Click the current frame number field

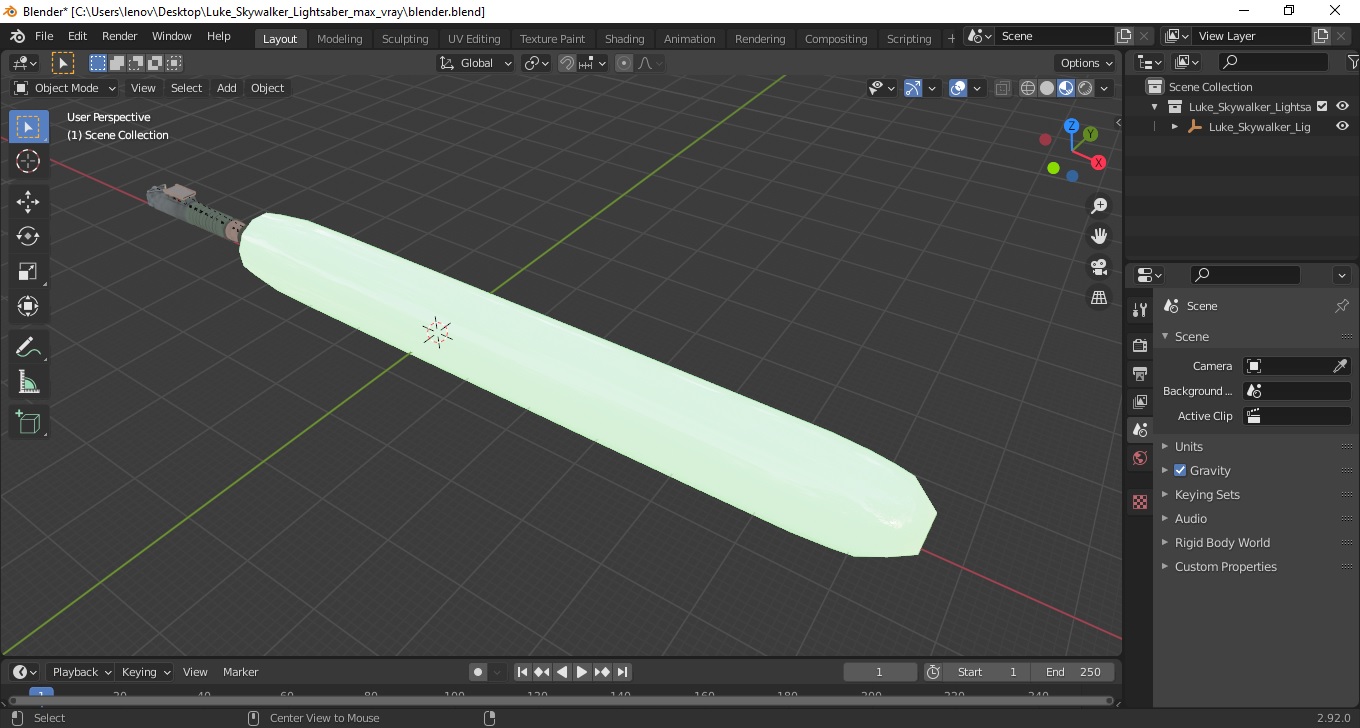click(x=880, y=672)
